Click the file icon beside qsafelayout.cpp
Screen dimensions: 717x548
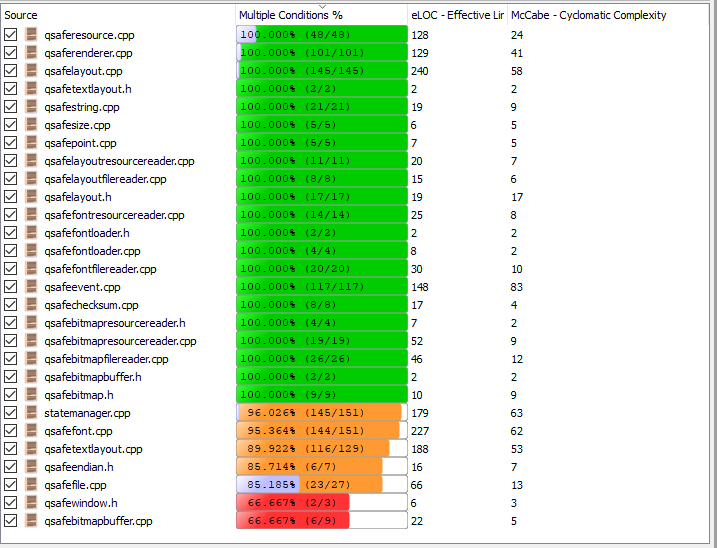pos(32,71)
